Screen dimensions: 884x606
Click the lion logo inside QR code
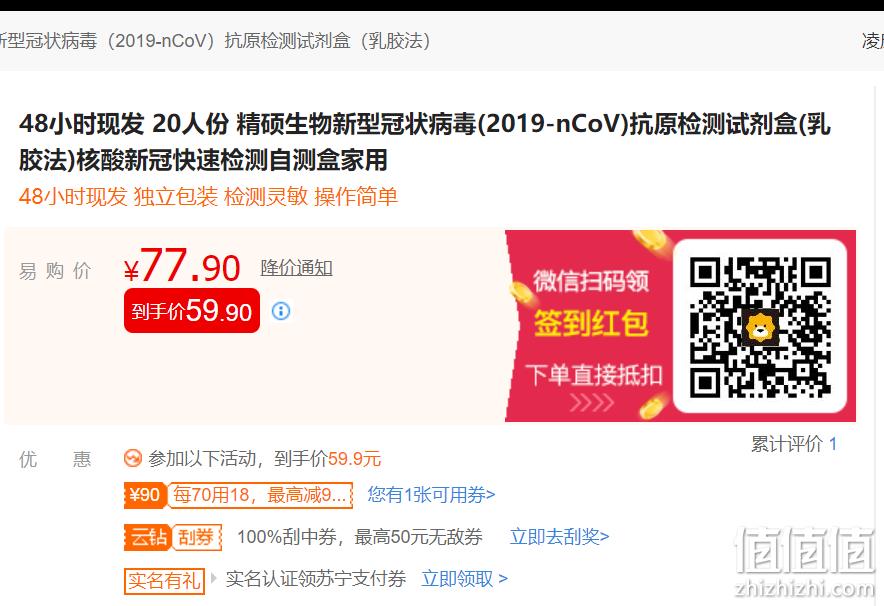coord(760,328)
